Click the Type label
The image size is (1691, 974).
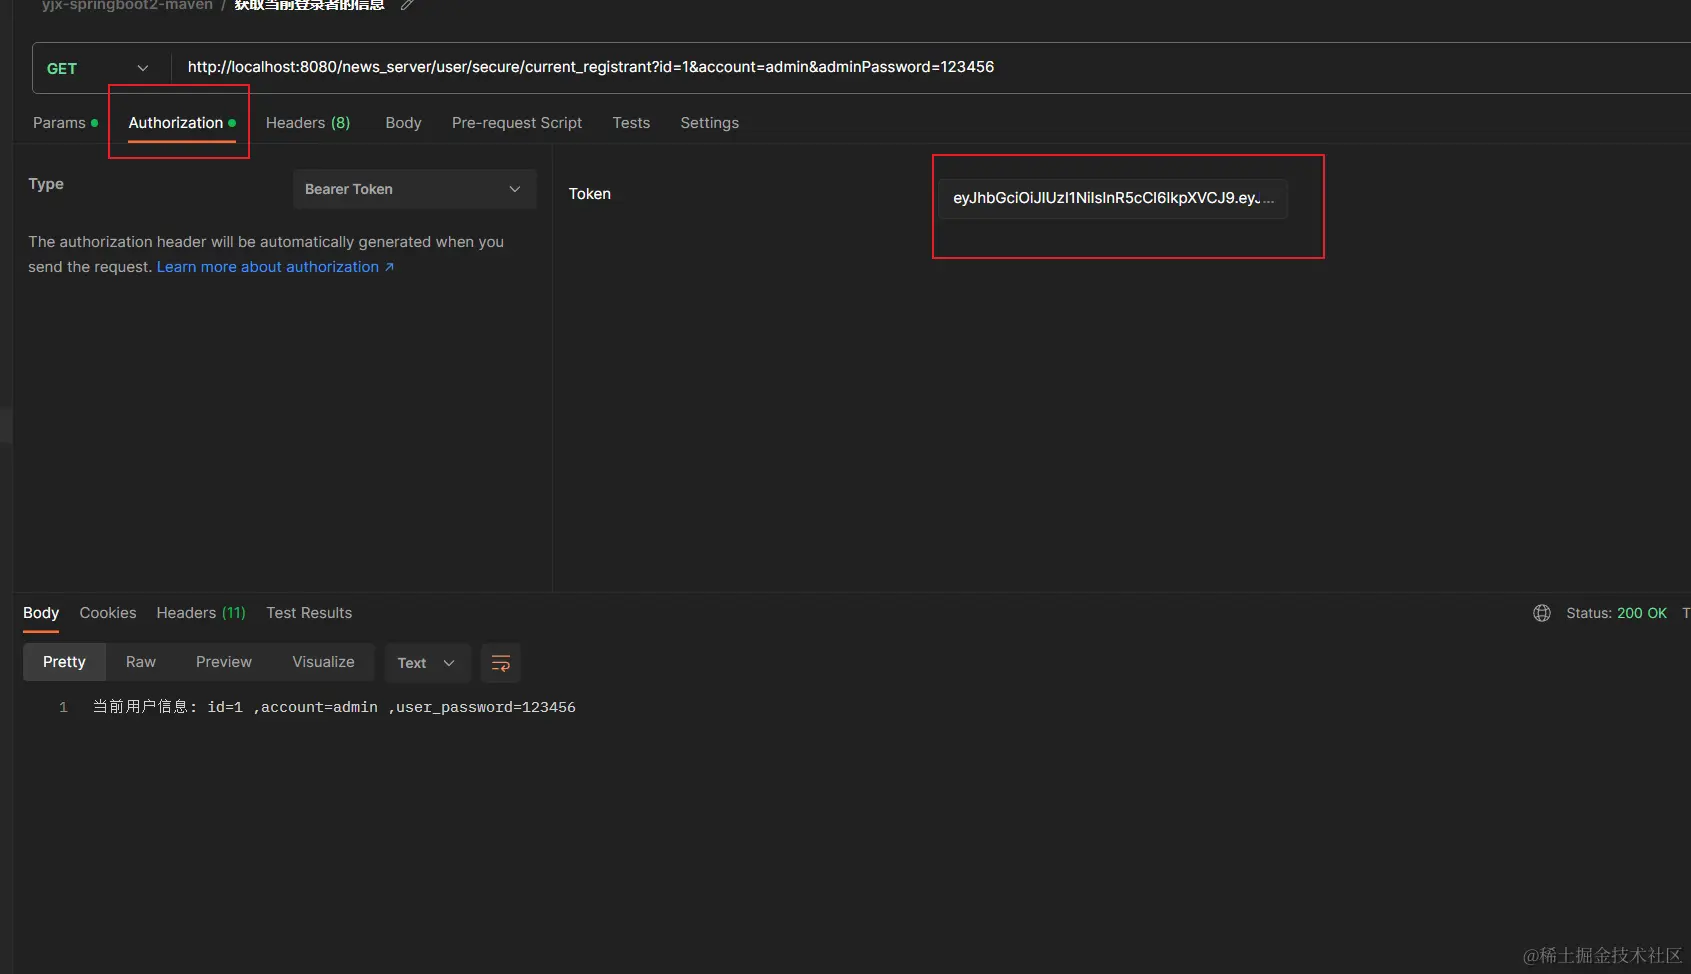(46, 184)
